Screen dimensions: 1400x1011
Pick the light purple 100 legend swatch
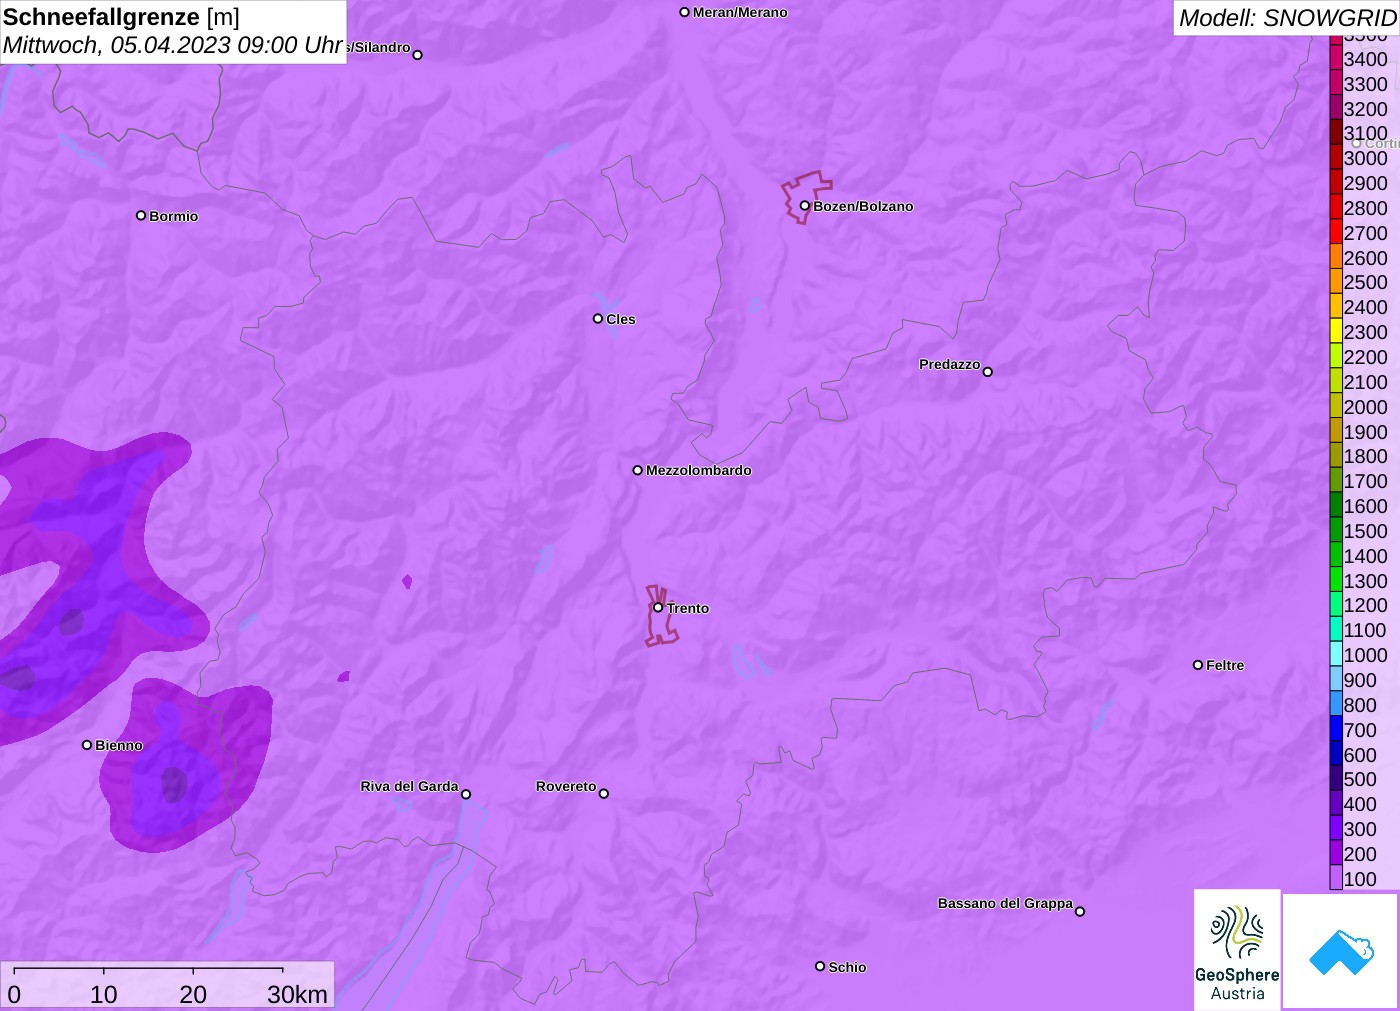point(1336,878)
